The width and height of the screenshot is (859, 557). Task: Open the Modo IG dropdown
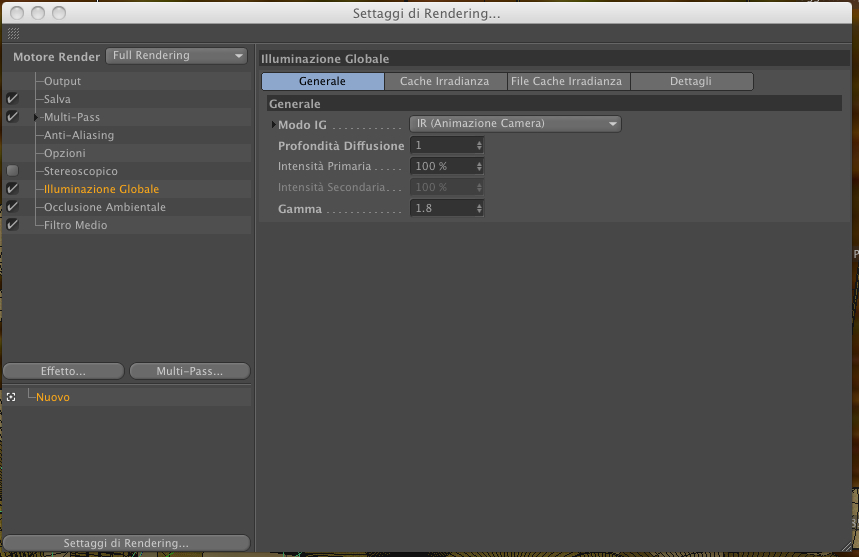click(x=515, y=124)
